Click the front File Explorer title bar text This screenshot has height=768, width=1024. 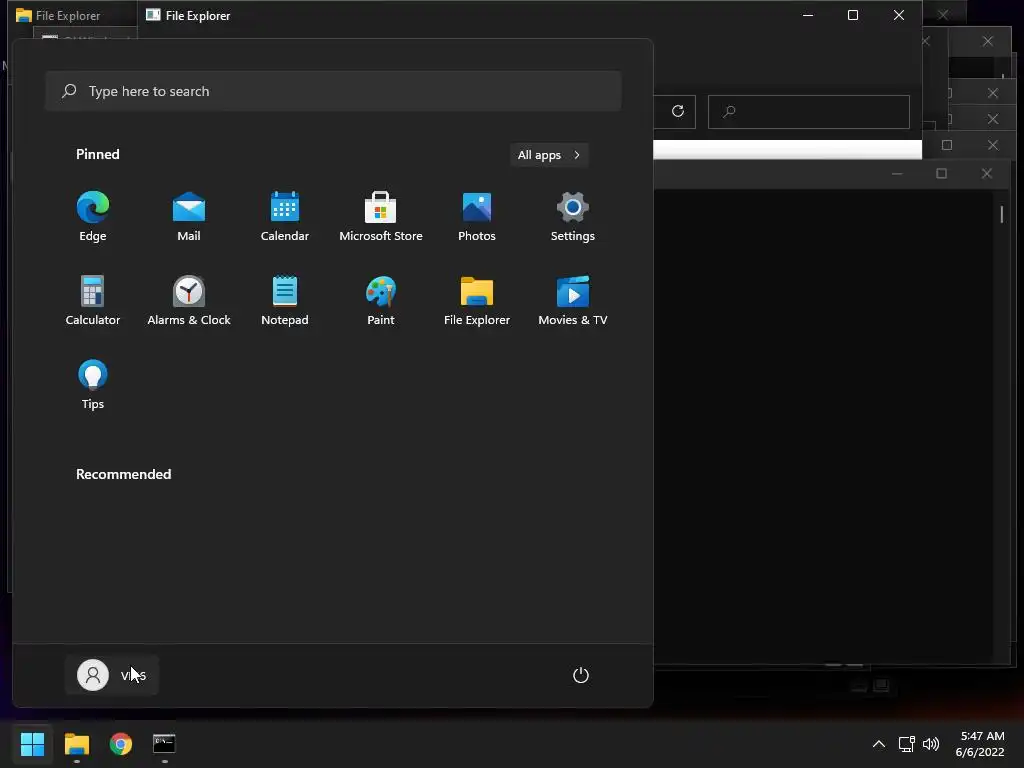198,16
